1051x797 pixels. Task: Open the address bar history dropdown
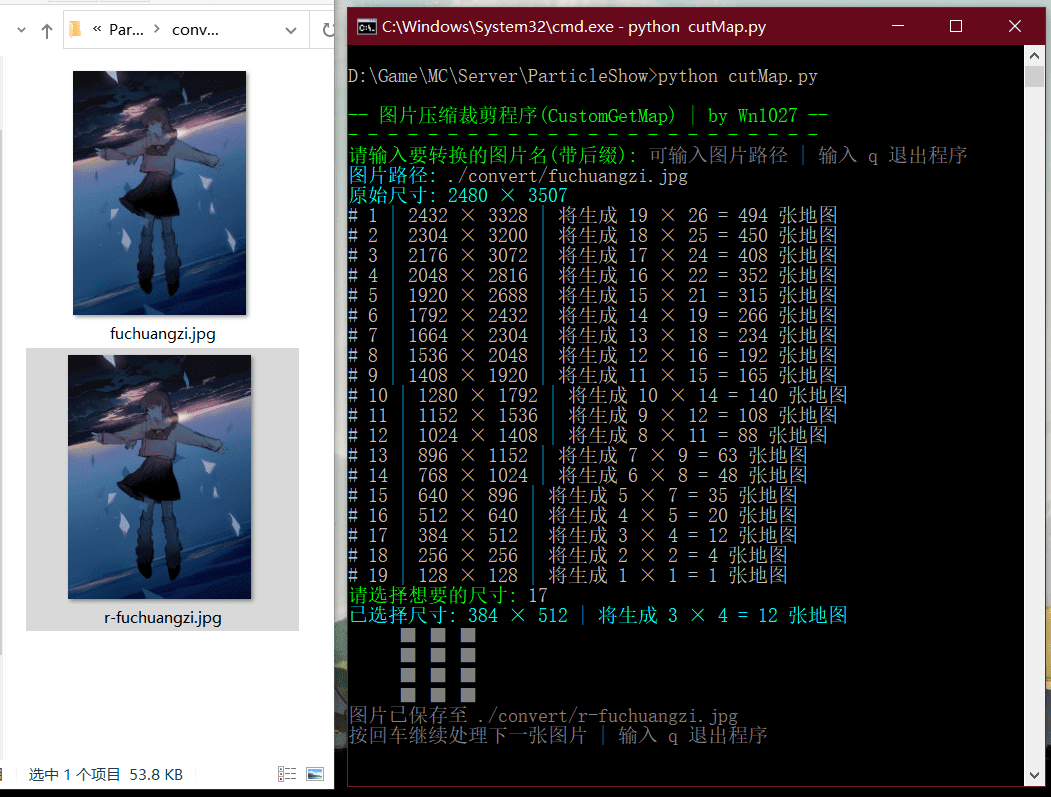click(291, 30)
